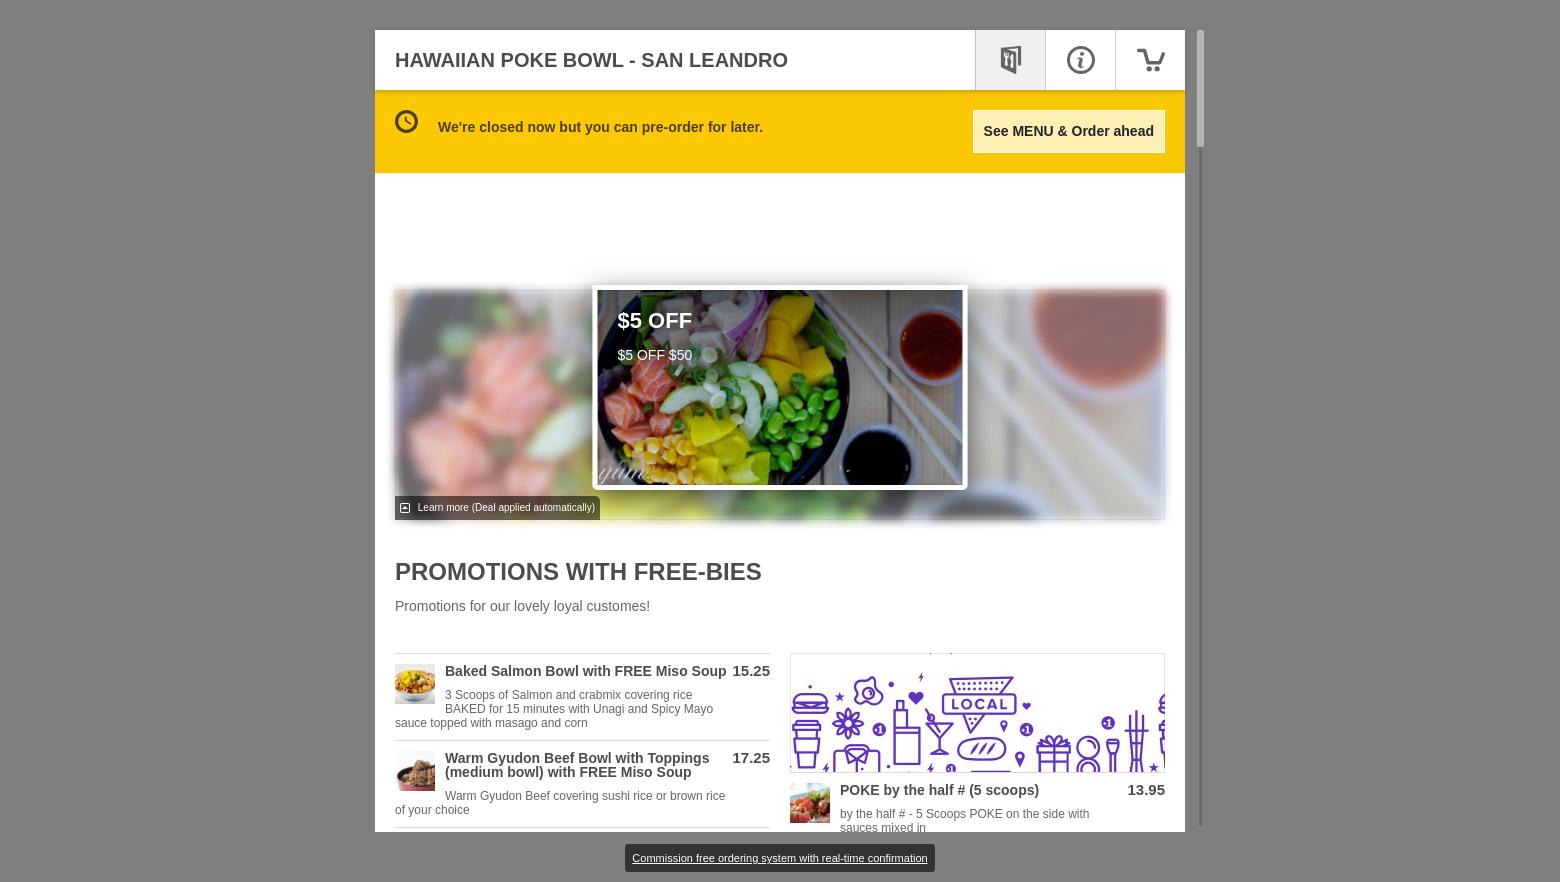Open the restaurant info icon
1560x882 pixels.
(x=1080, y=60)
